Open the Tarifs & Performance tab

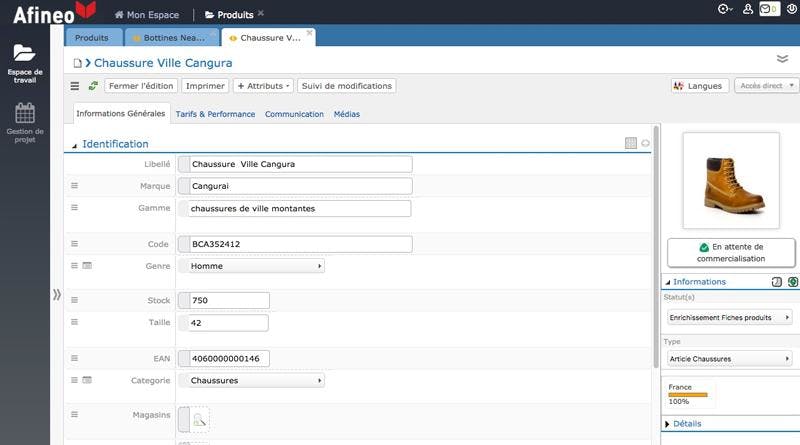(215, 114)
